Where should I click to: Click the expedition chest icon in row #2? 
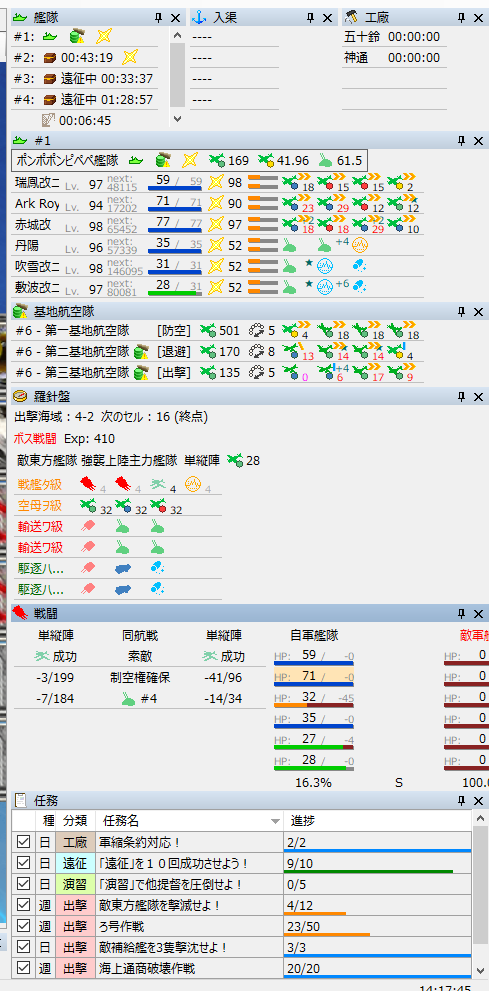[x=51, y=58]
